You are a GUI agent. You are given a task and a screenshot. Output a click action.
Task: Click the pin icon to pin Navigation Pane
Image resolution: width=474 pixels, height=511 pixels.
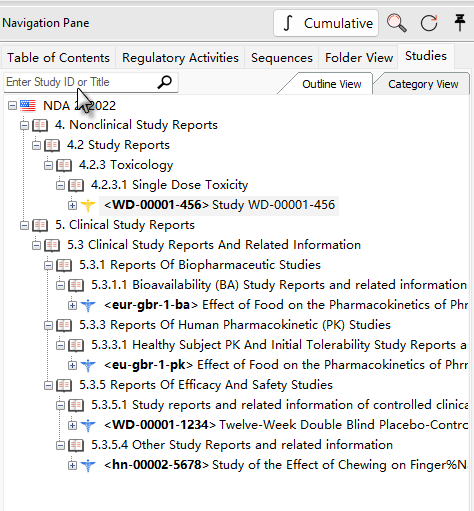coord(460,22)
